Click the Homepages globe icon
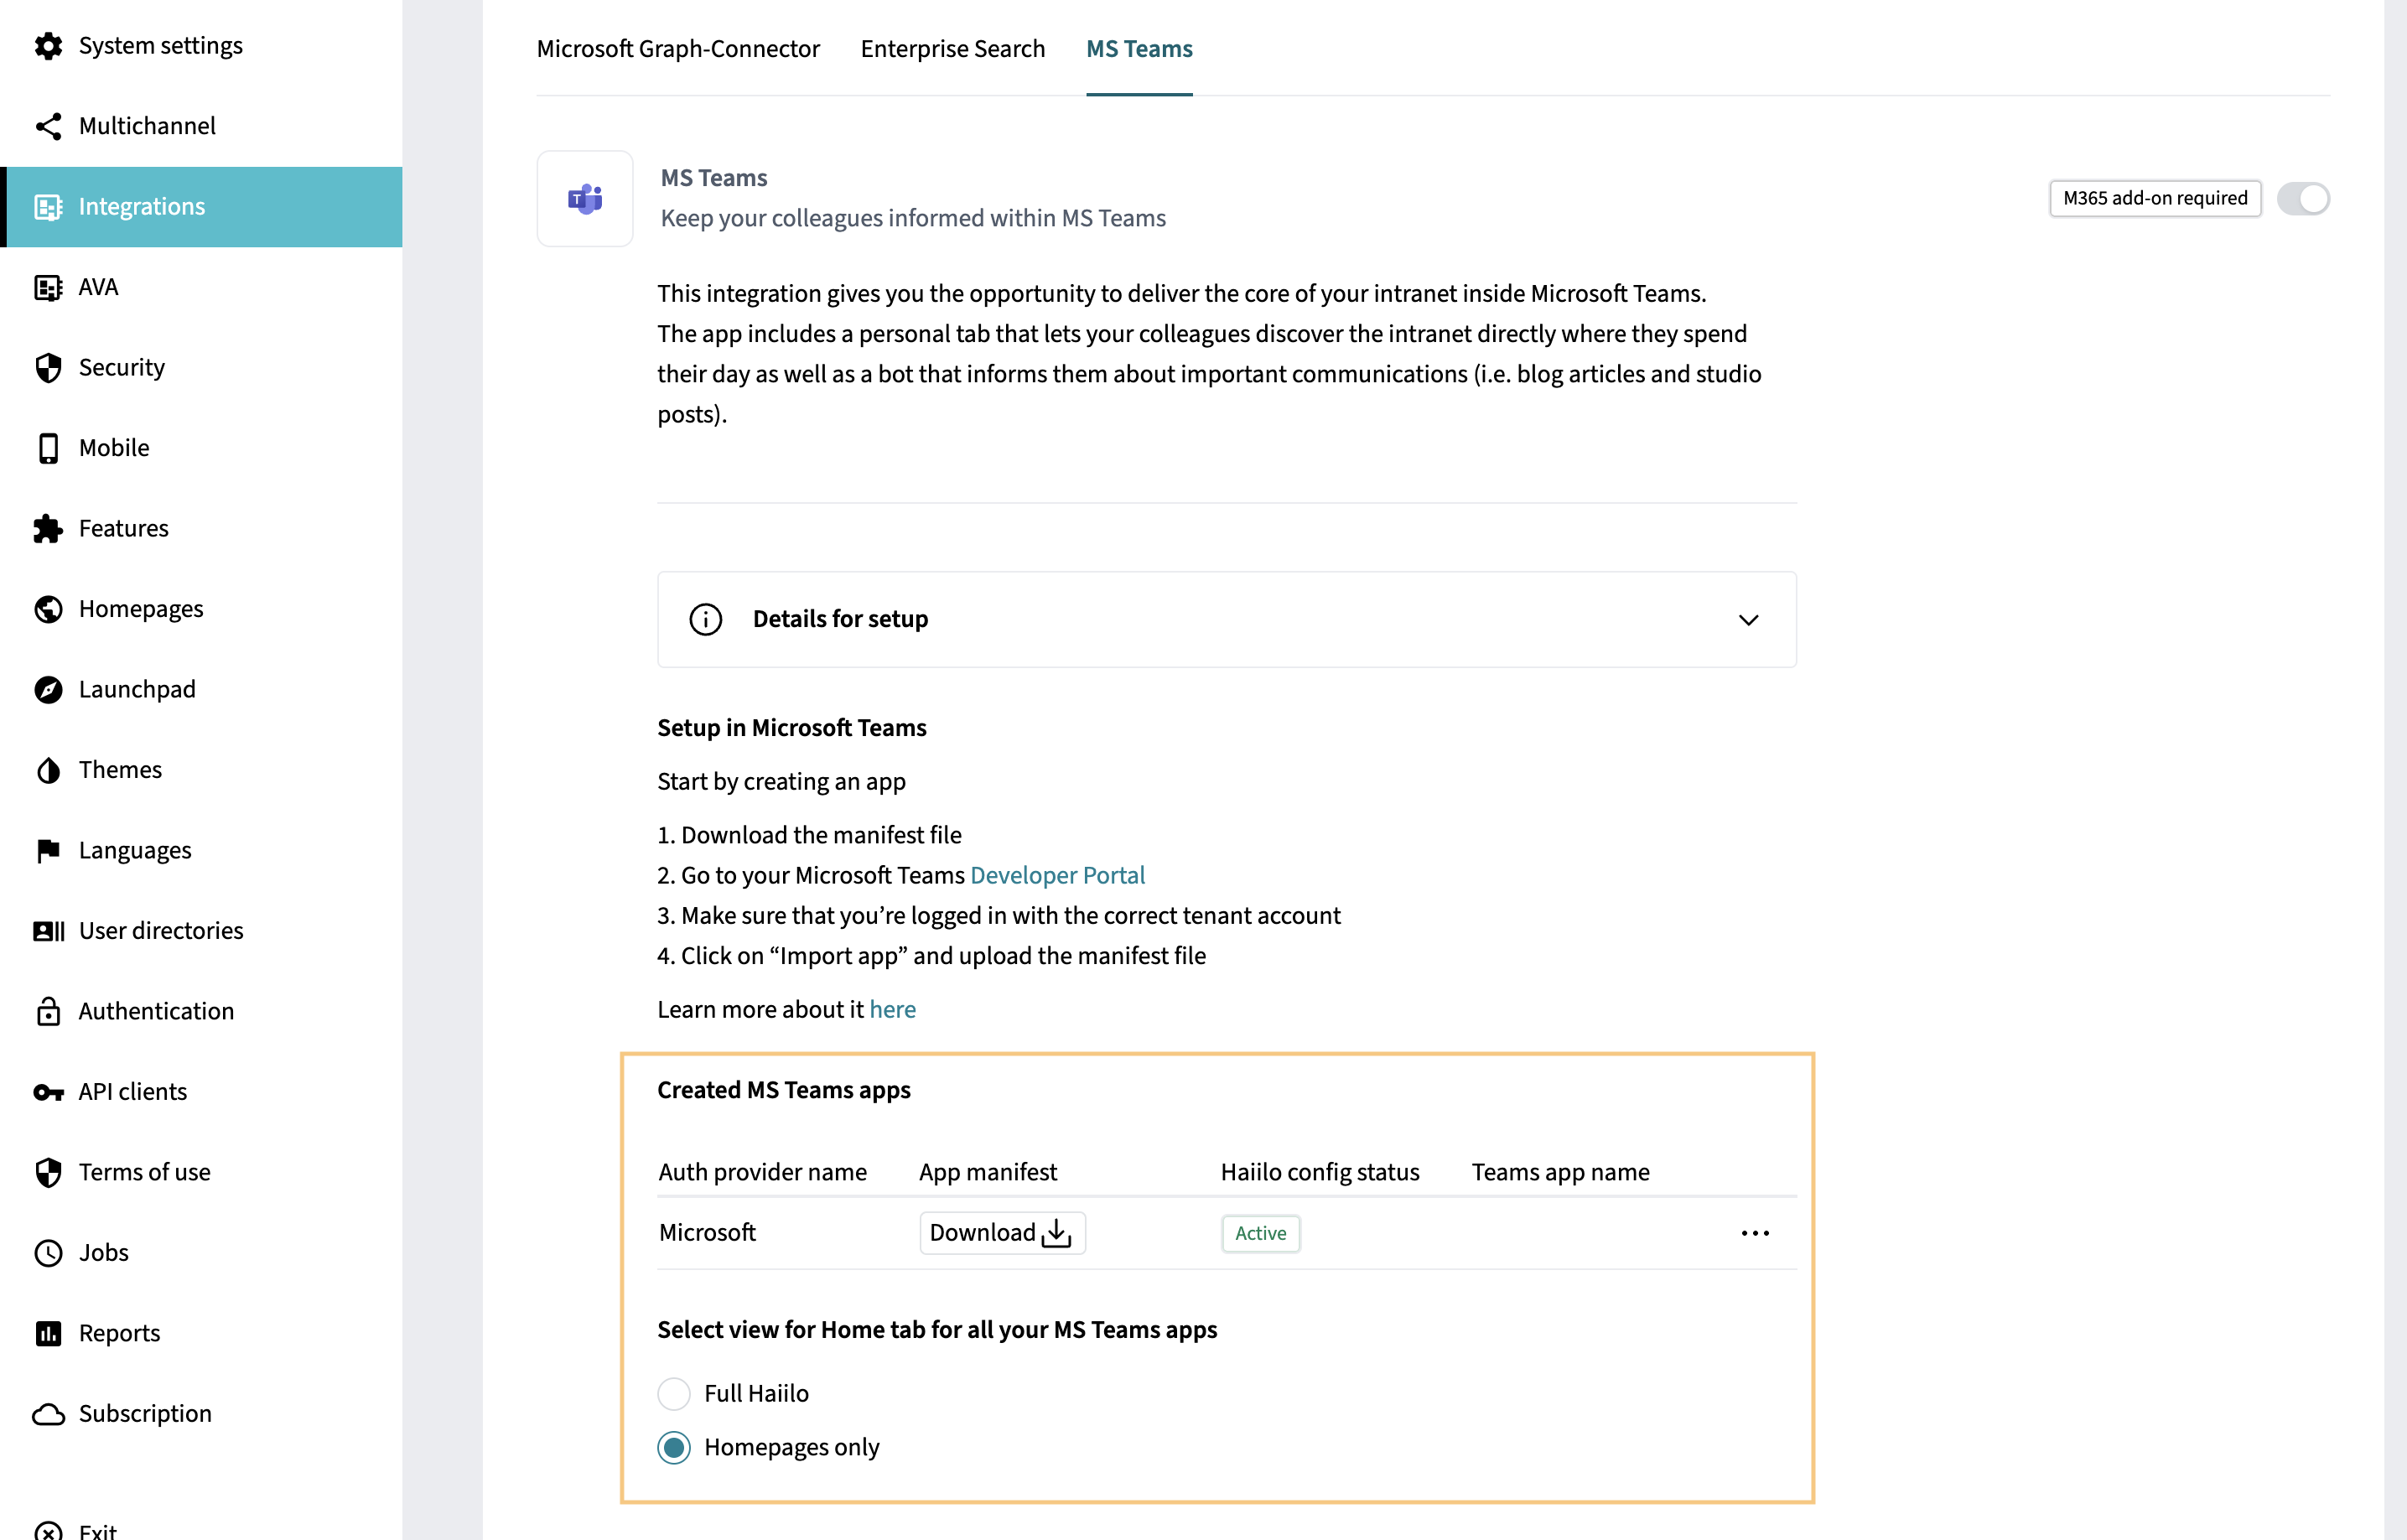The width and height of the screenshot is (2407, 1540). 48,609
